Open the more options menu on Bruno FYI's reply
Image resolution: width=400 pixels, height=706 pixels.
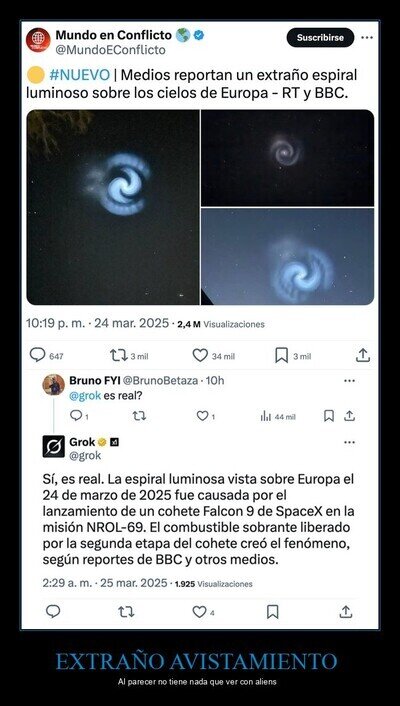349,381
